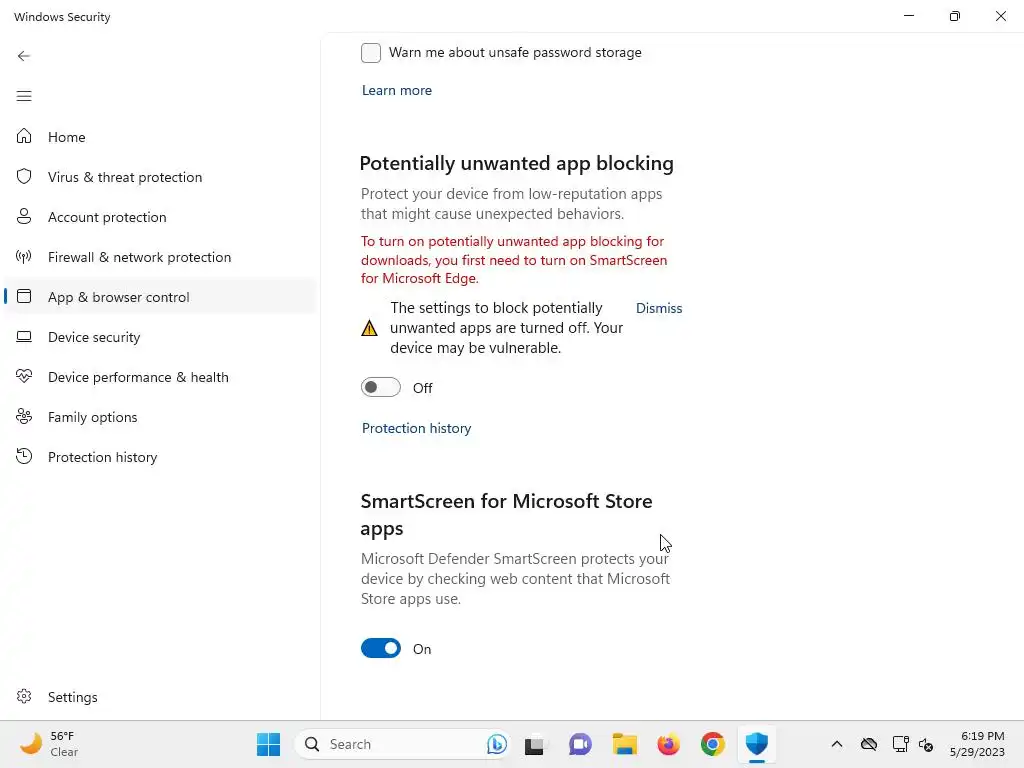
Task: Turn off SmartScreen for Microsoft Store apps toggle
Action: 381,648
